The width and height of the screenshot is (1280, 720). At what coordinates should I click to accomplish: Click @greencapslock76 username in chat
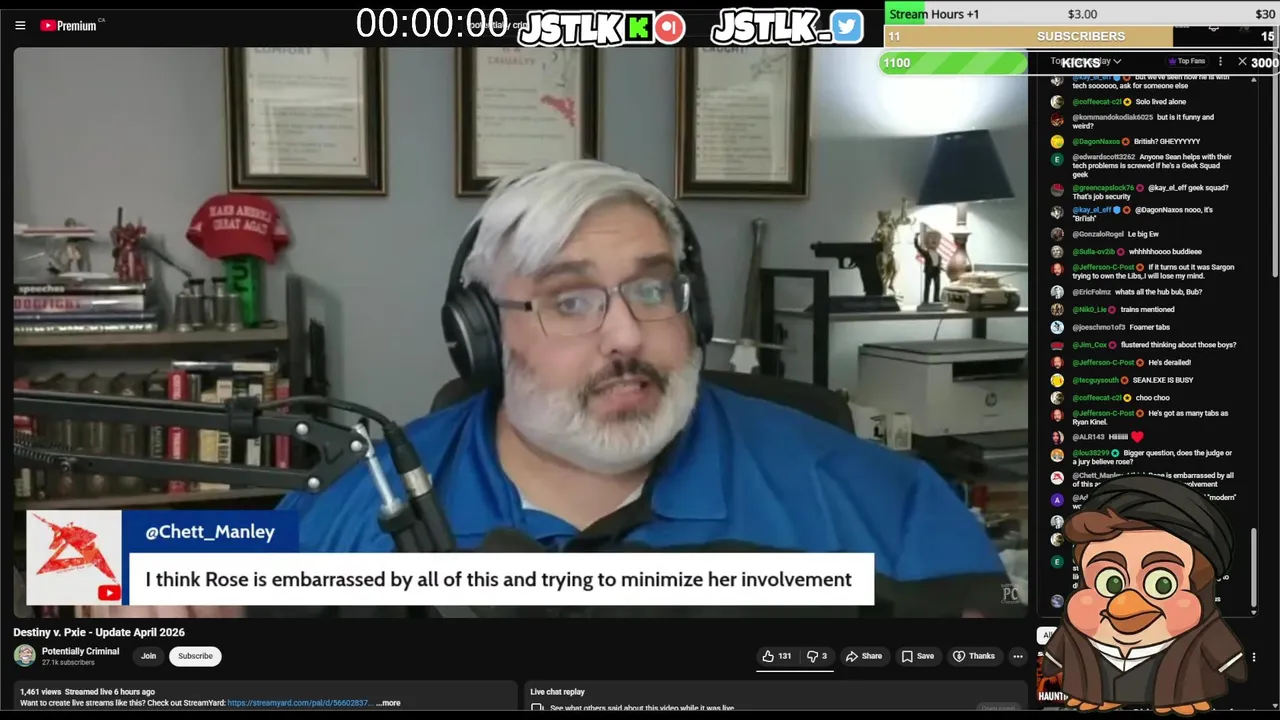click(1103, 188)
